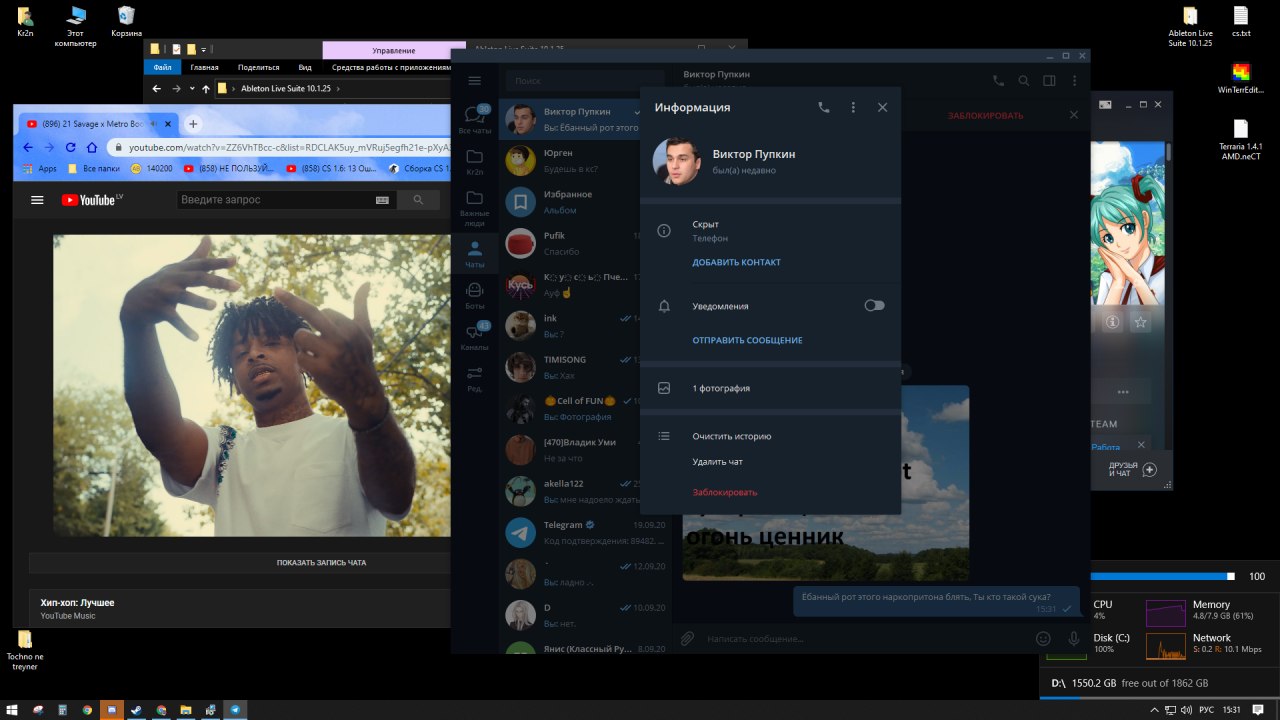
Task: Open the Kr2n folder in Telegram sidebar
Action: point(475,163)
